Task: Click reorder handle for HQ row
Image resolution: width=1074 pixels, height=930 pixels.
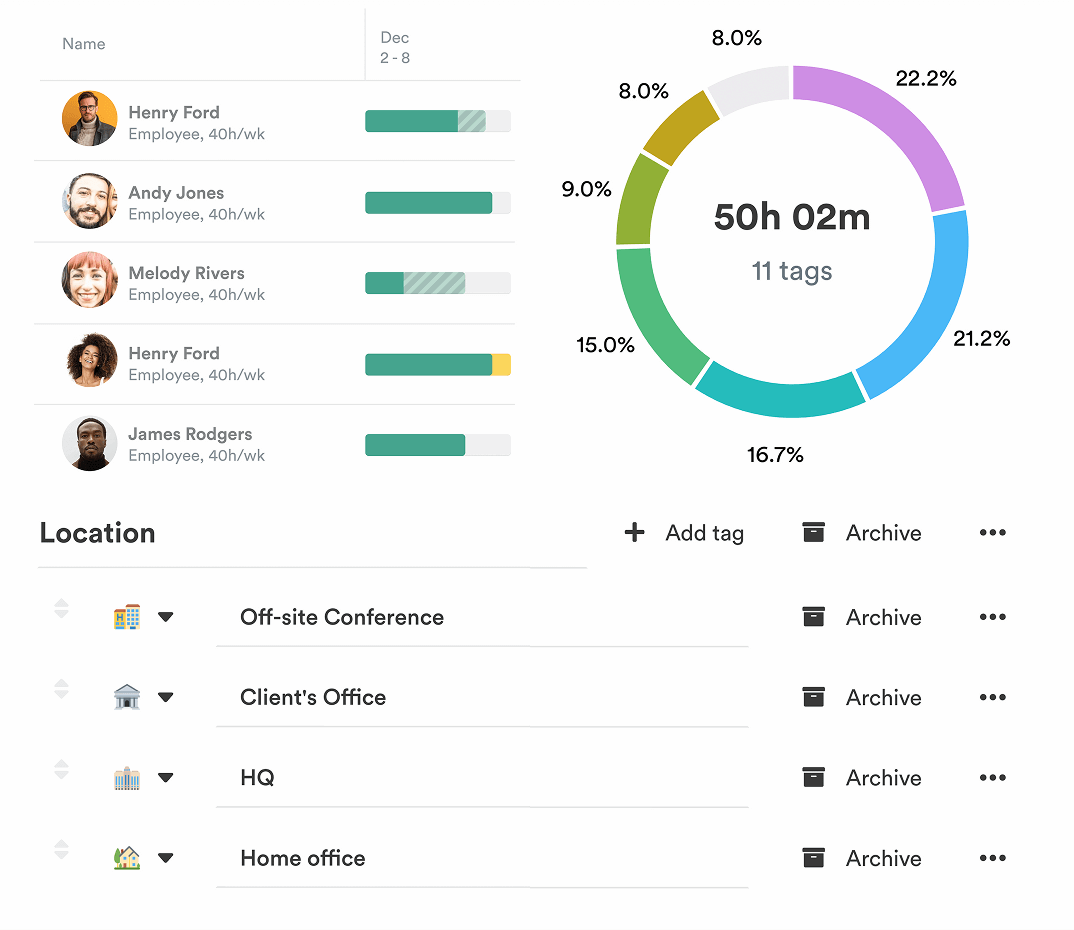Action: pos(61,769)
